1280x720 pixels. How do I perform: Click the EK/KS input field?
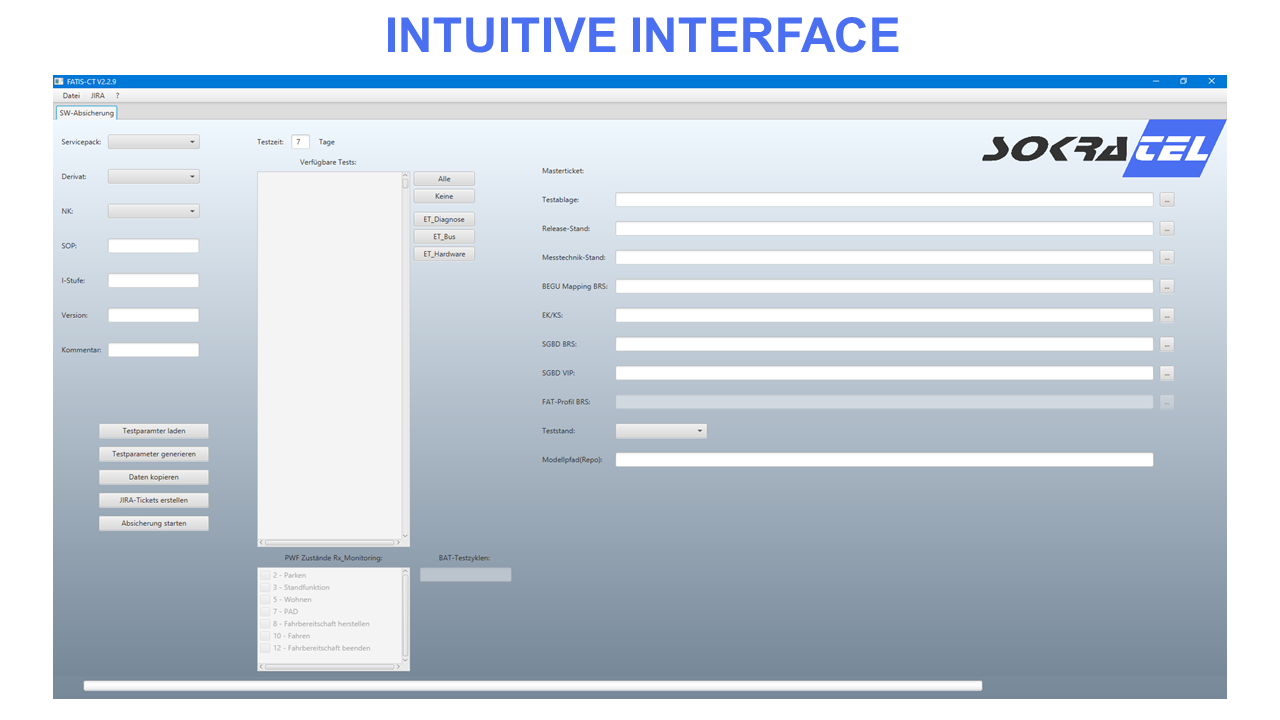pyautogui.click(x=884, y=315)
